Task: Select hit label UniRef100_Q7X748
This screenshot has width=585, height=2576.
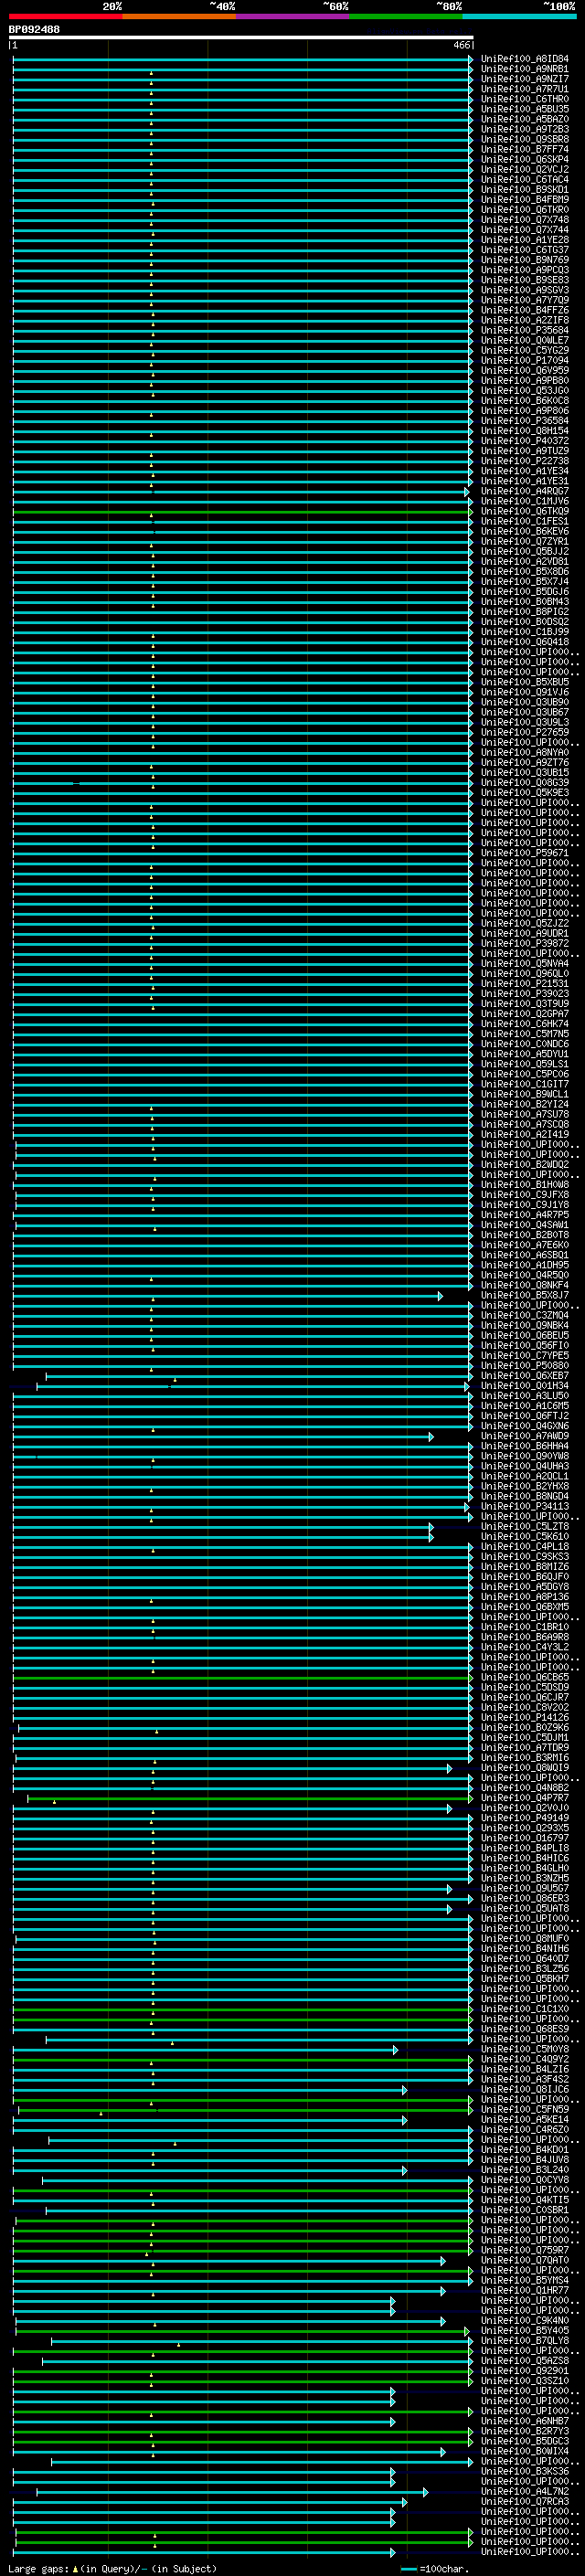Action: 525,220
